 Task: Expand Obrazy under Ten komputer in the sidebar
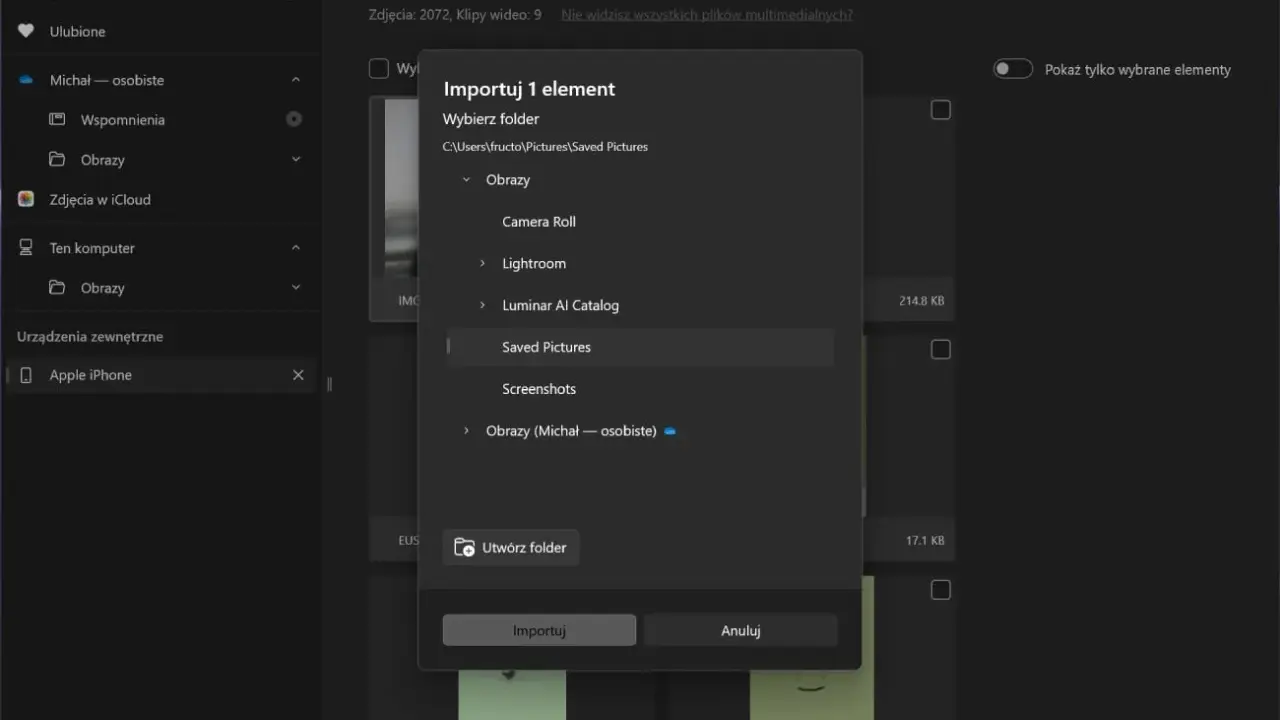[x=296, y=288]
